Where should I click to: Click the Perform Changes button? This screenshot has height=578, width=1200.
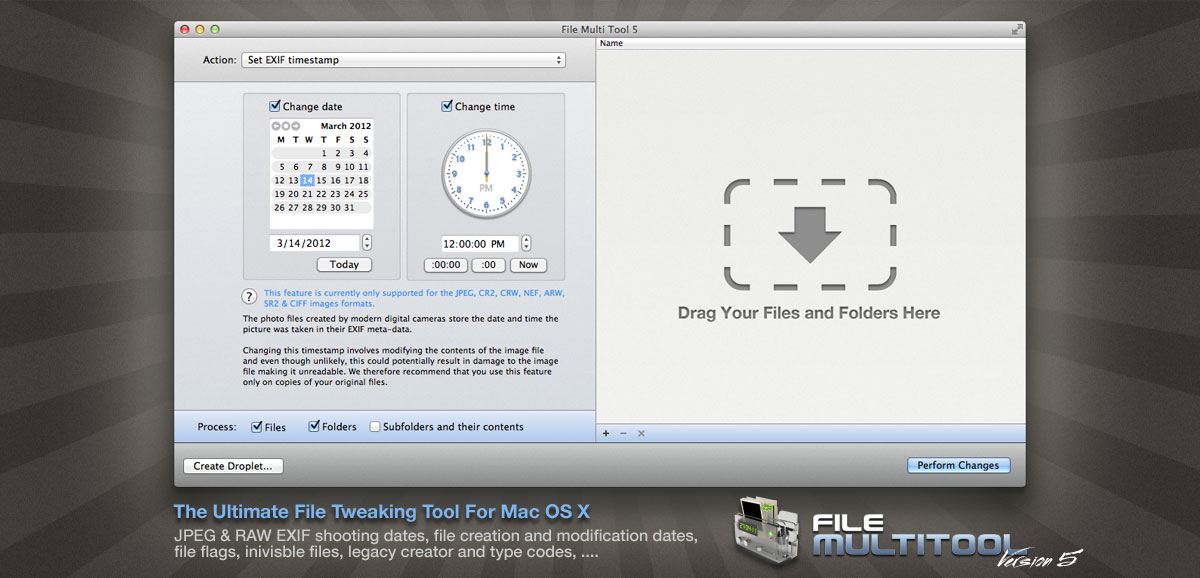tap(958, 466)
